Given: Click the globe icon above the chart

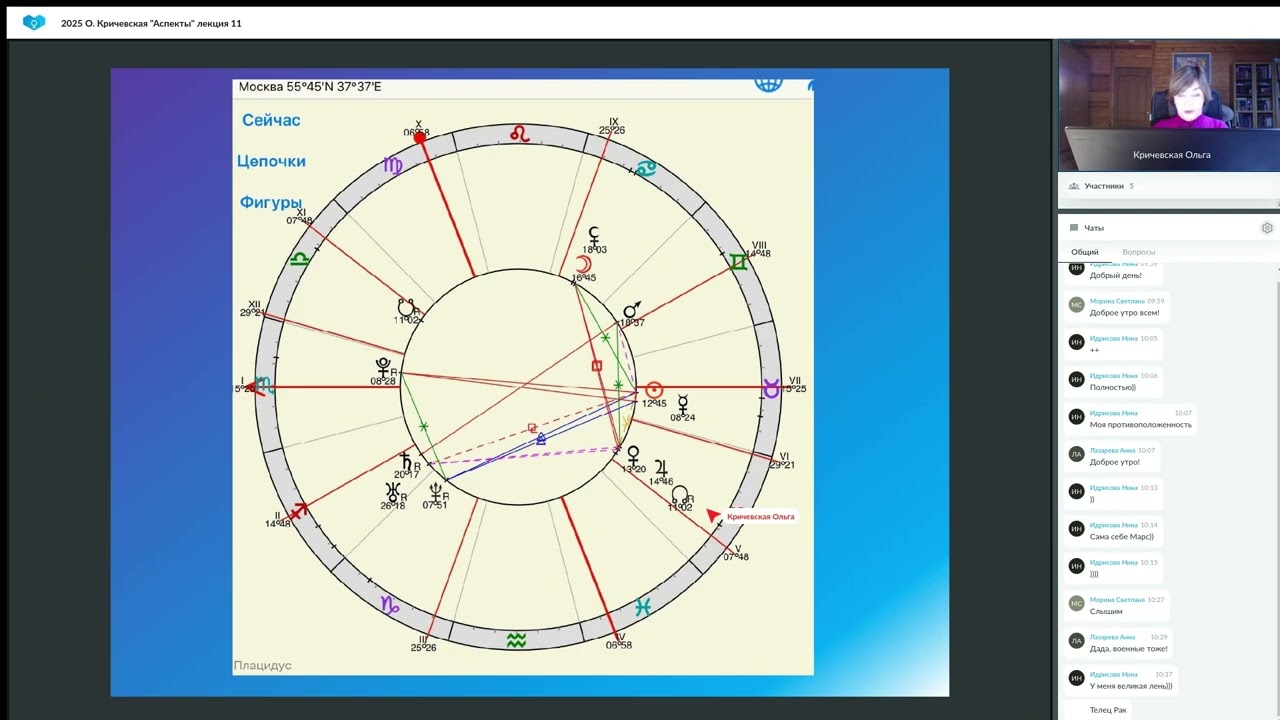Looking at the screenshot, I should 768,84.
